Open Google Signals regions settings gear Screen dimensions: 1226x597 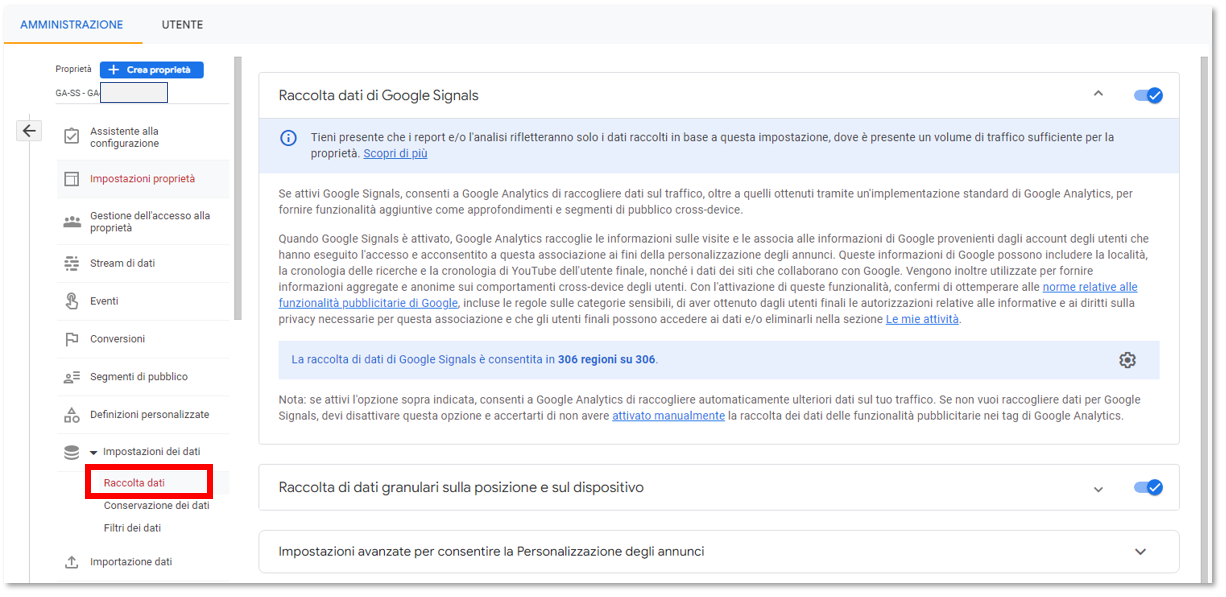1128,360
